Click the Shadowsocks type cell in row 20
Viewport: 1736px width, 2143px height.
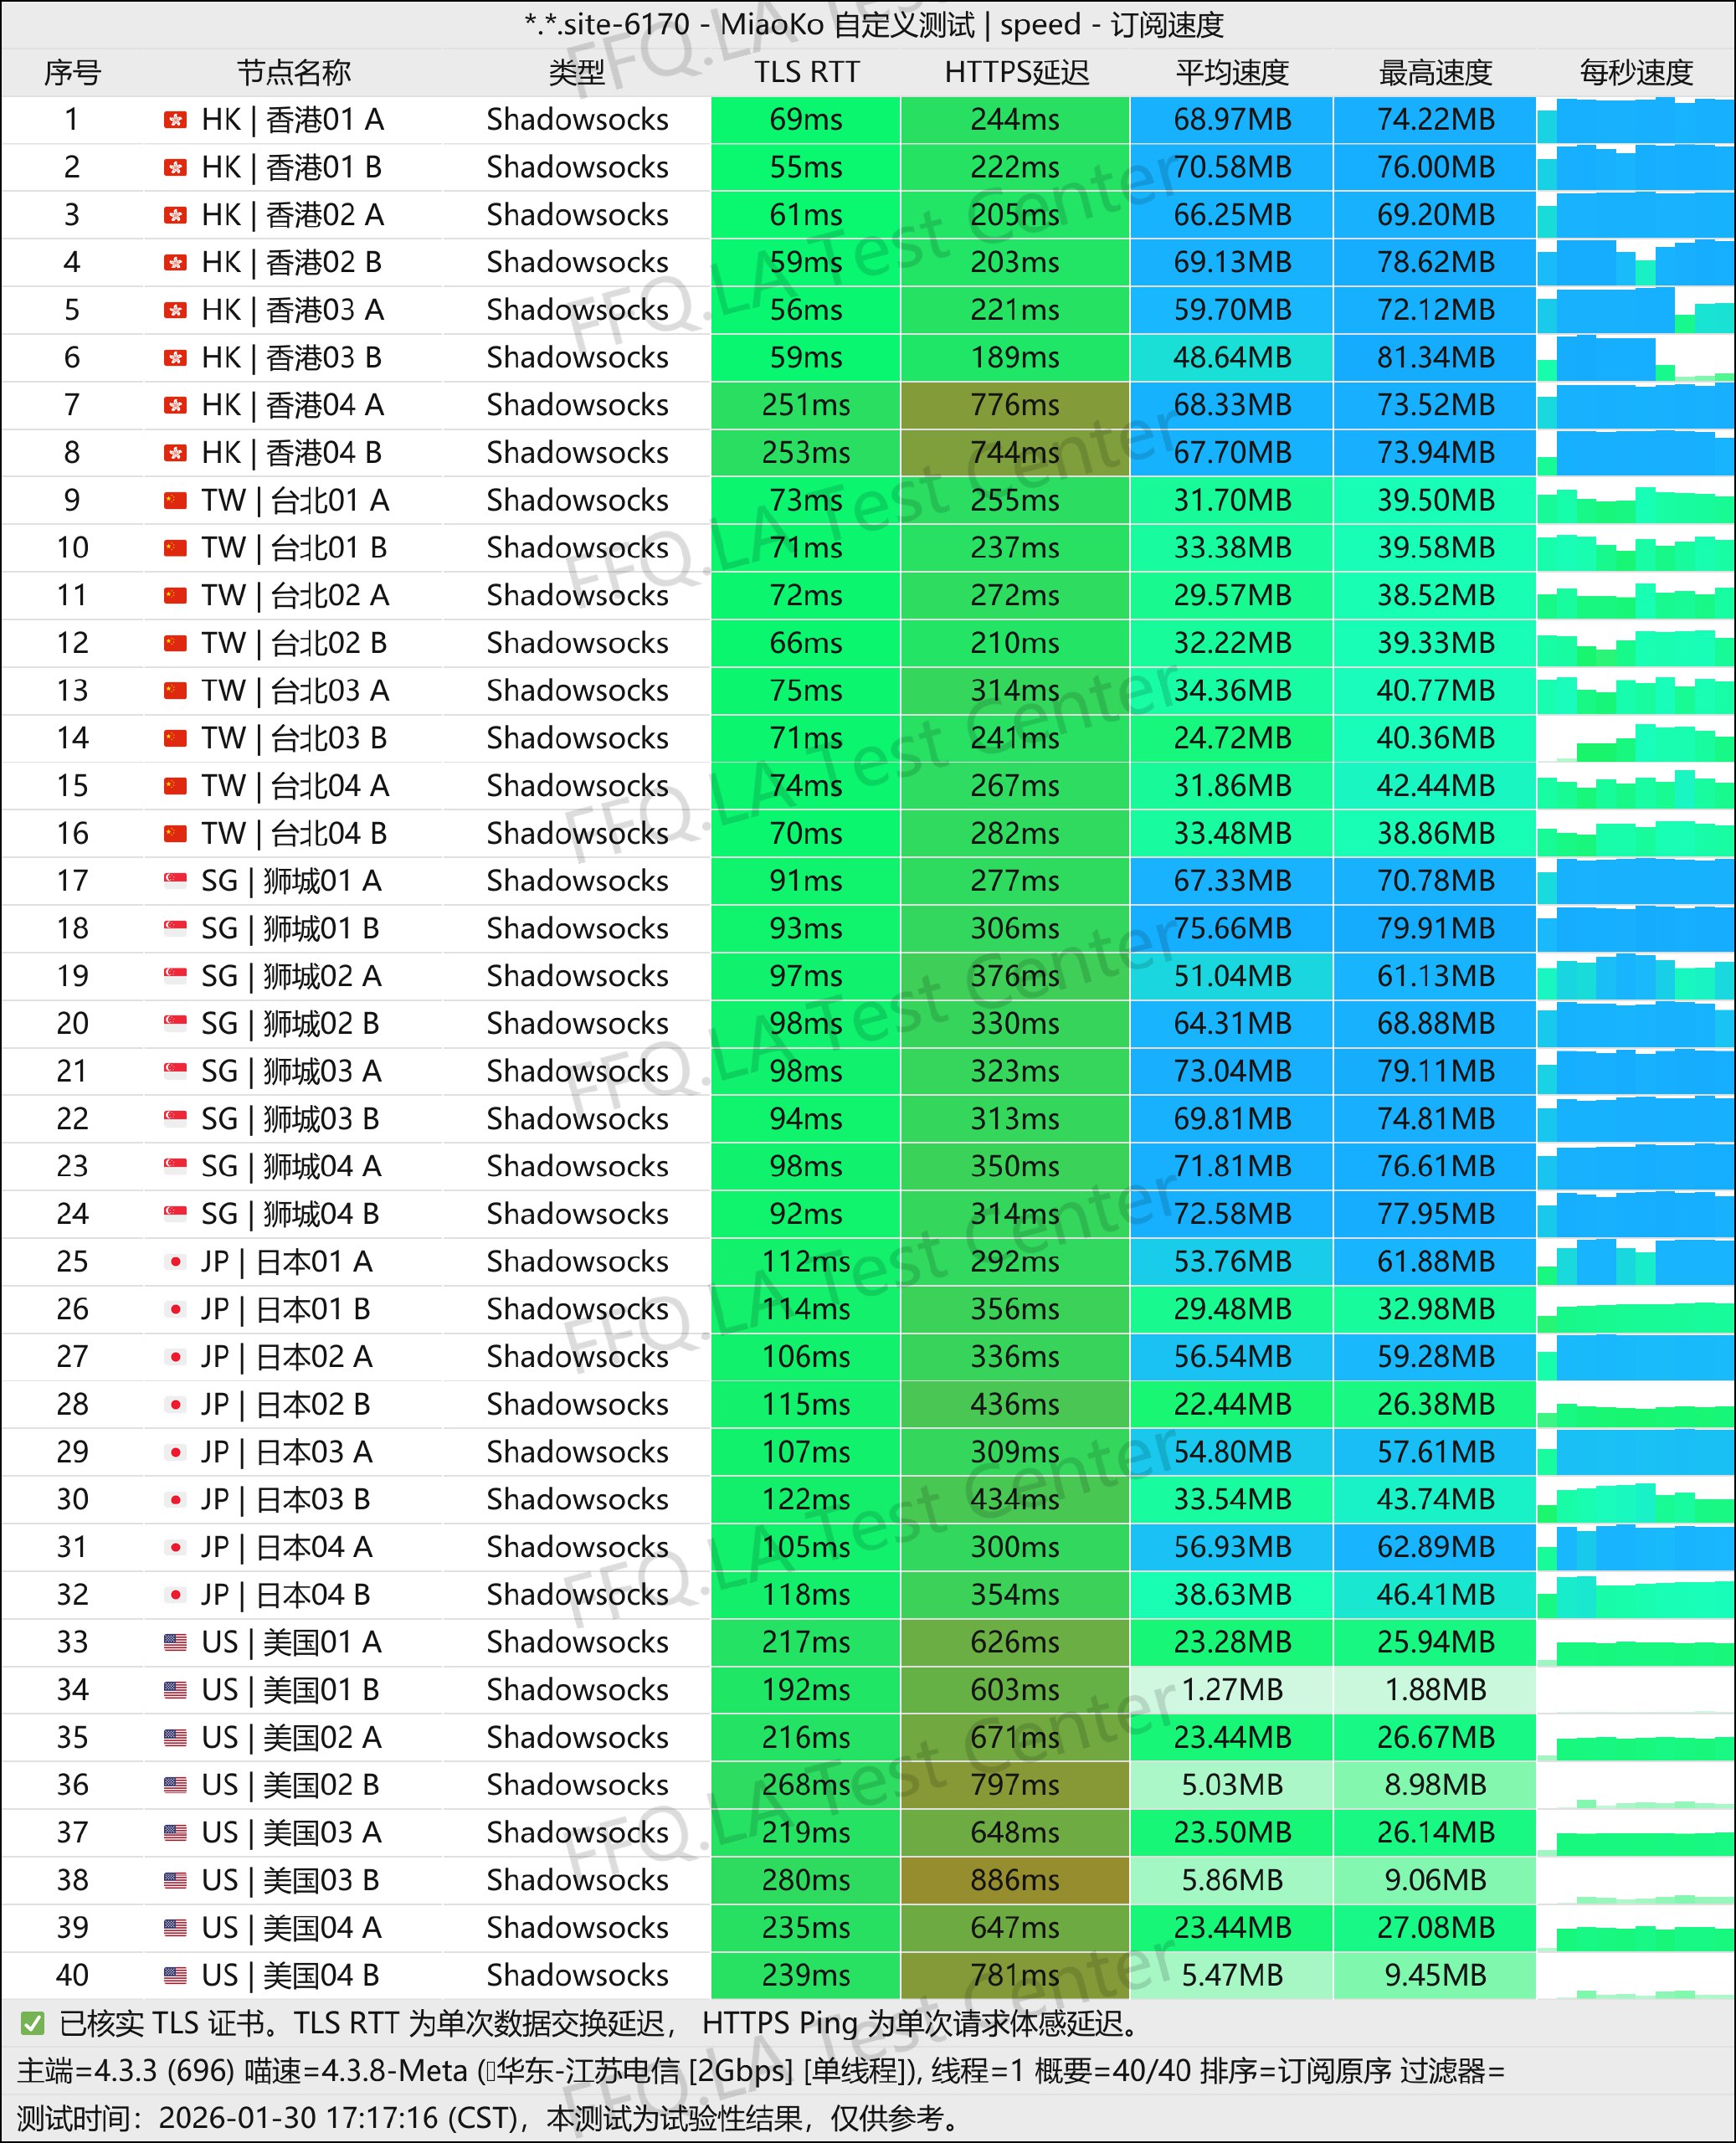pos(577,1024)
